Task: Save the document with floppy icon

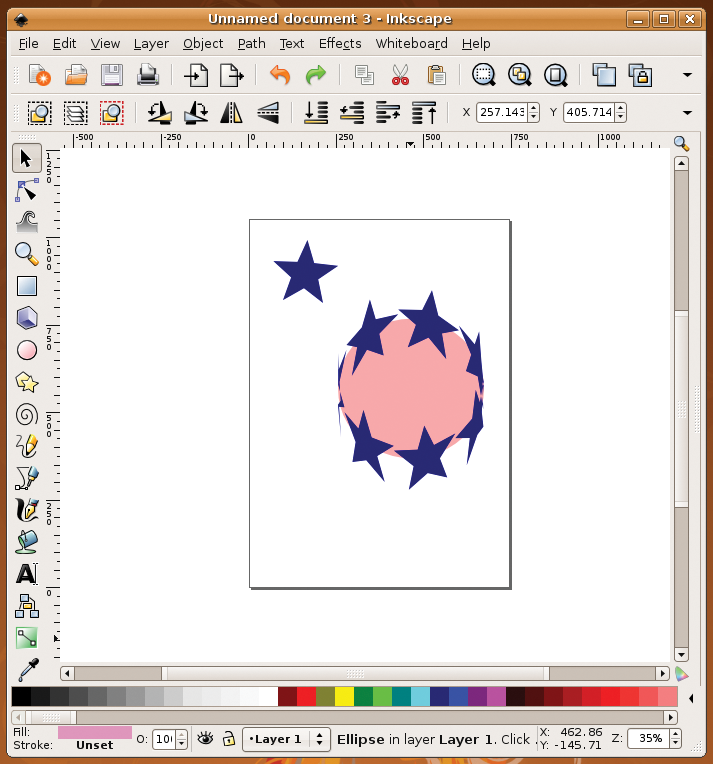Action: (112, 75)
